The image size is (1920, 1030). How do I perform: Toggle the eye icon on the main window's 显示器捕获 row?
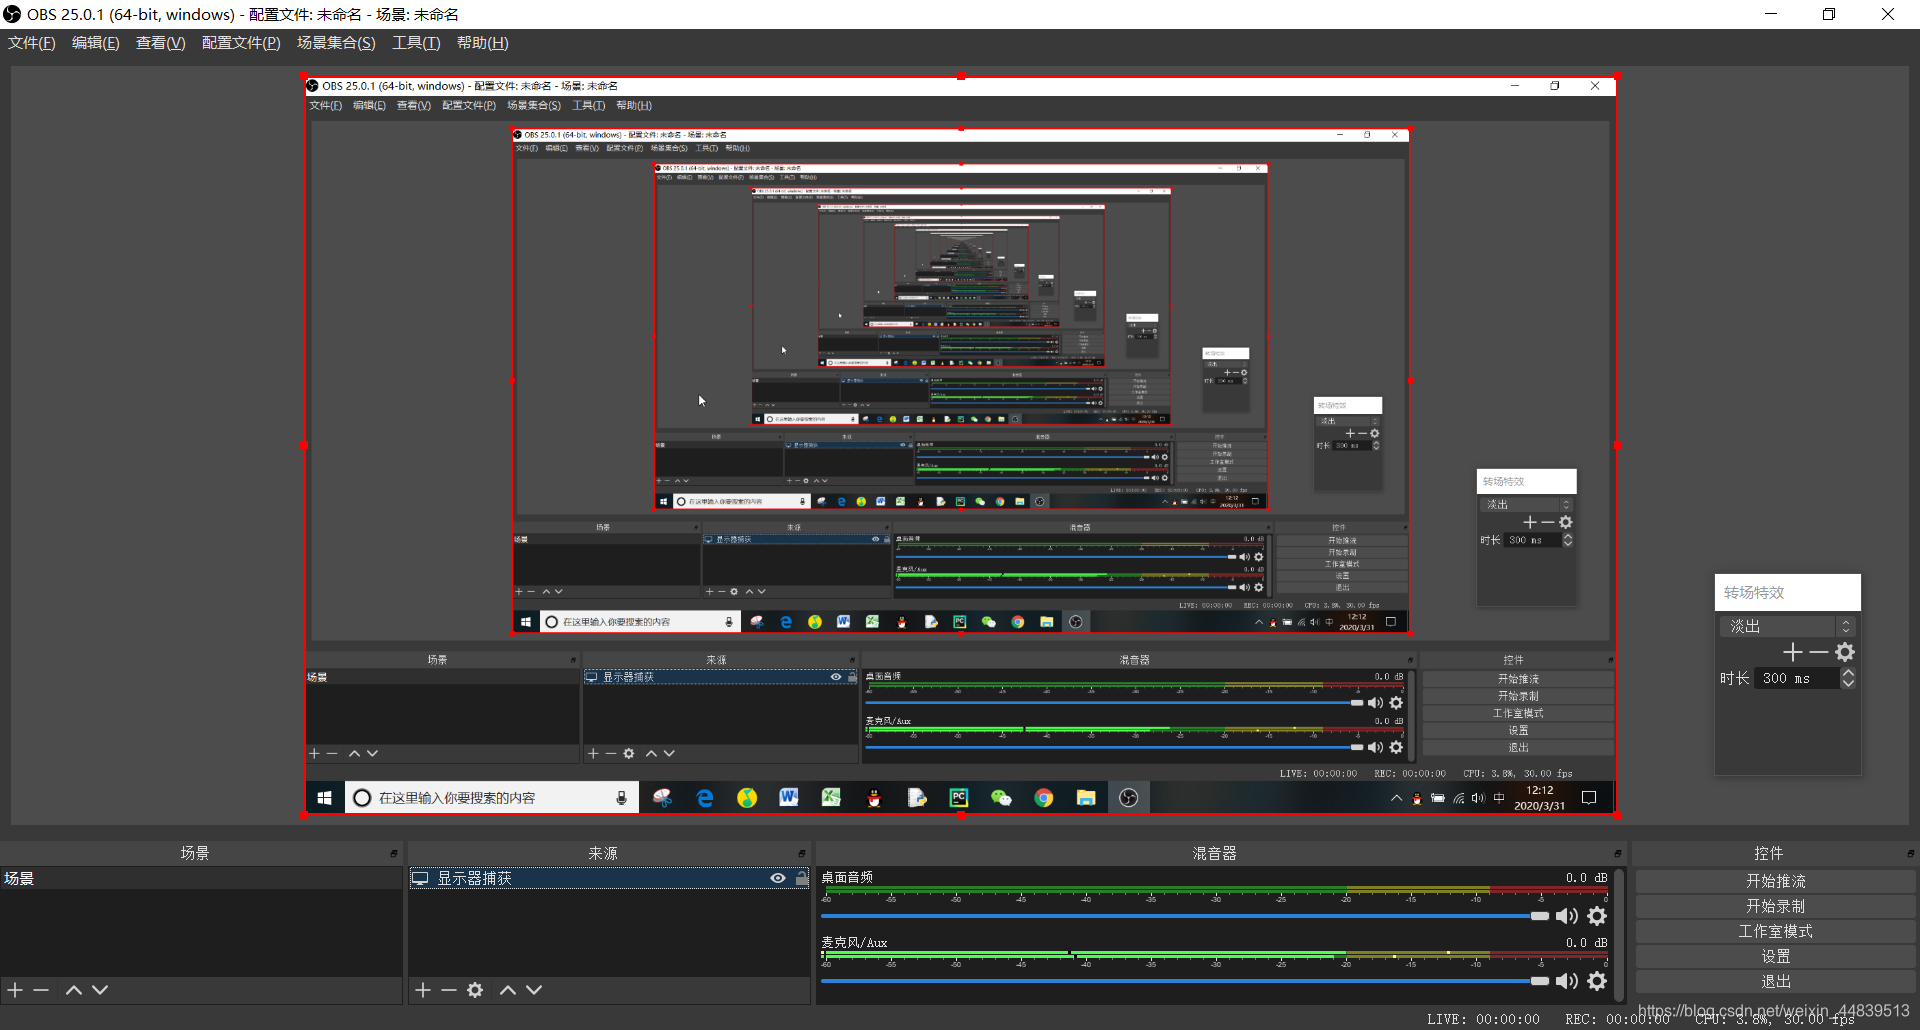(x=777, y=878)
